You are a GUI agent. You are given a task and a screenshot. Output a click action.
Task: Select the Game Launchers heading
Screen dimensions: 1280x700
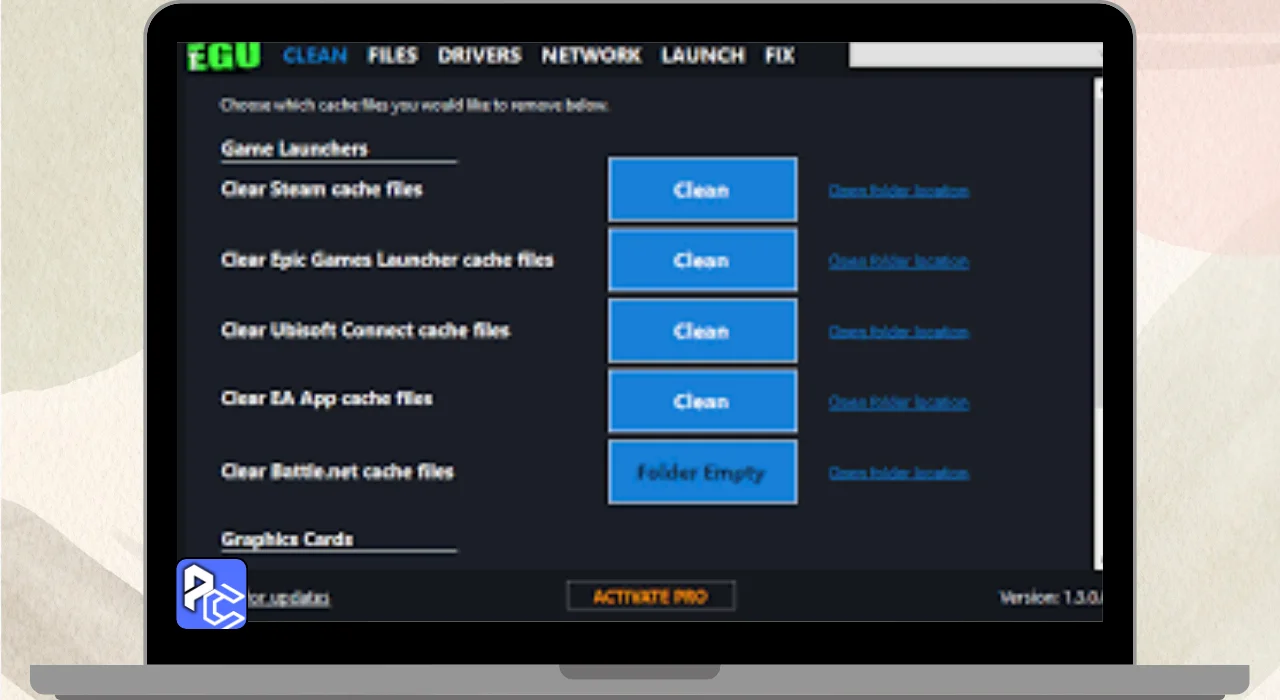point(294,149)
